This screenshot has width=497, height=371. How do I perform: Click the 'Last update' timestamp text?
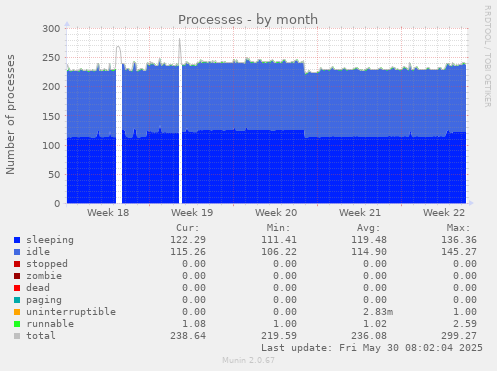coord(372,348)
